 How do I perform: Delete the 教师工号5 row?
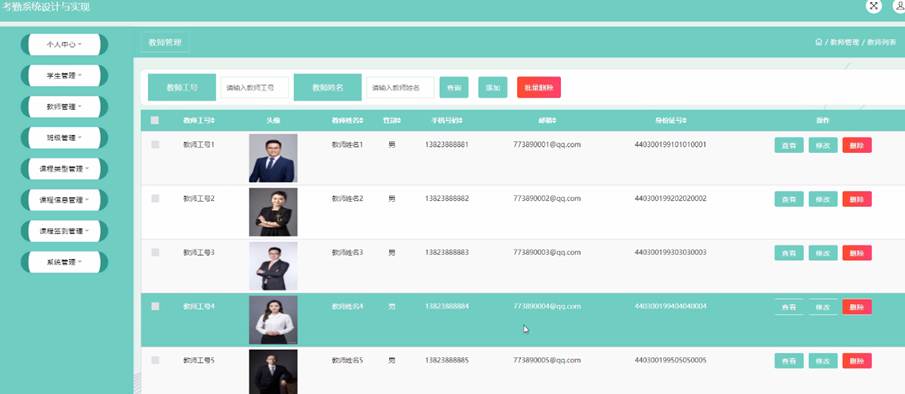857,361
